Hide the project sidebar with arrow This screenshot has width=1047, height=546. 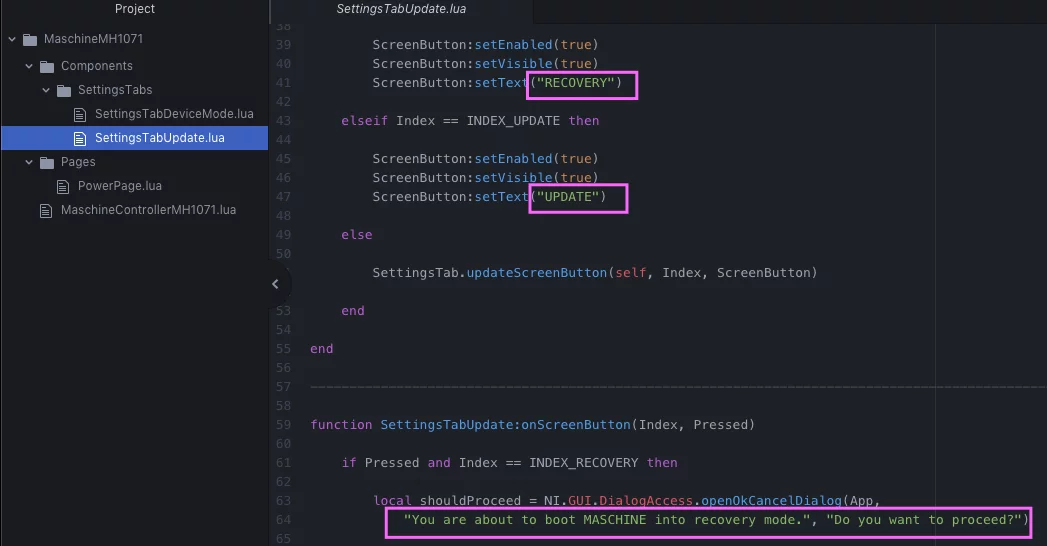[275, 284]
